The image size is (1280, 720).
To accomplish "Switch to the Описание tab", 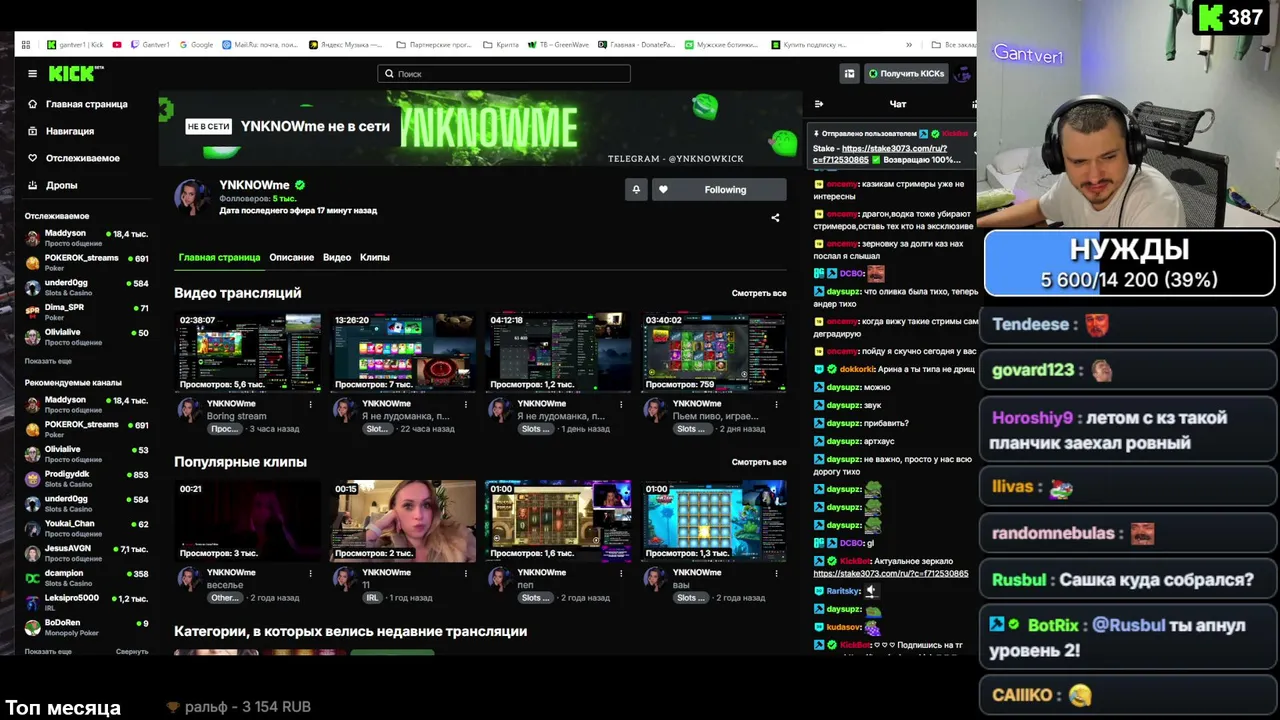I will [x=291, y=257].
